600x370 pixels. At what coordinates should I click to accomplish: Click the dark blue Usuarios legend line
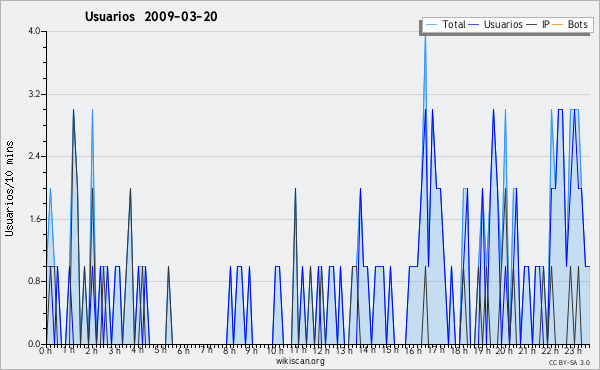[x=474, y=24]
